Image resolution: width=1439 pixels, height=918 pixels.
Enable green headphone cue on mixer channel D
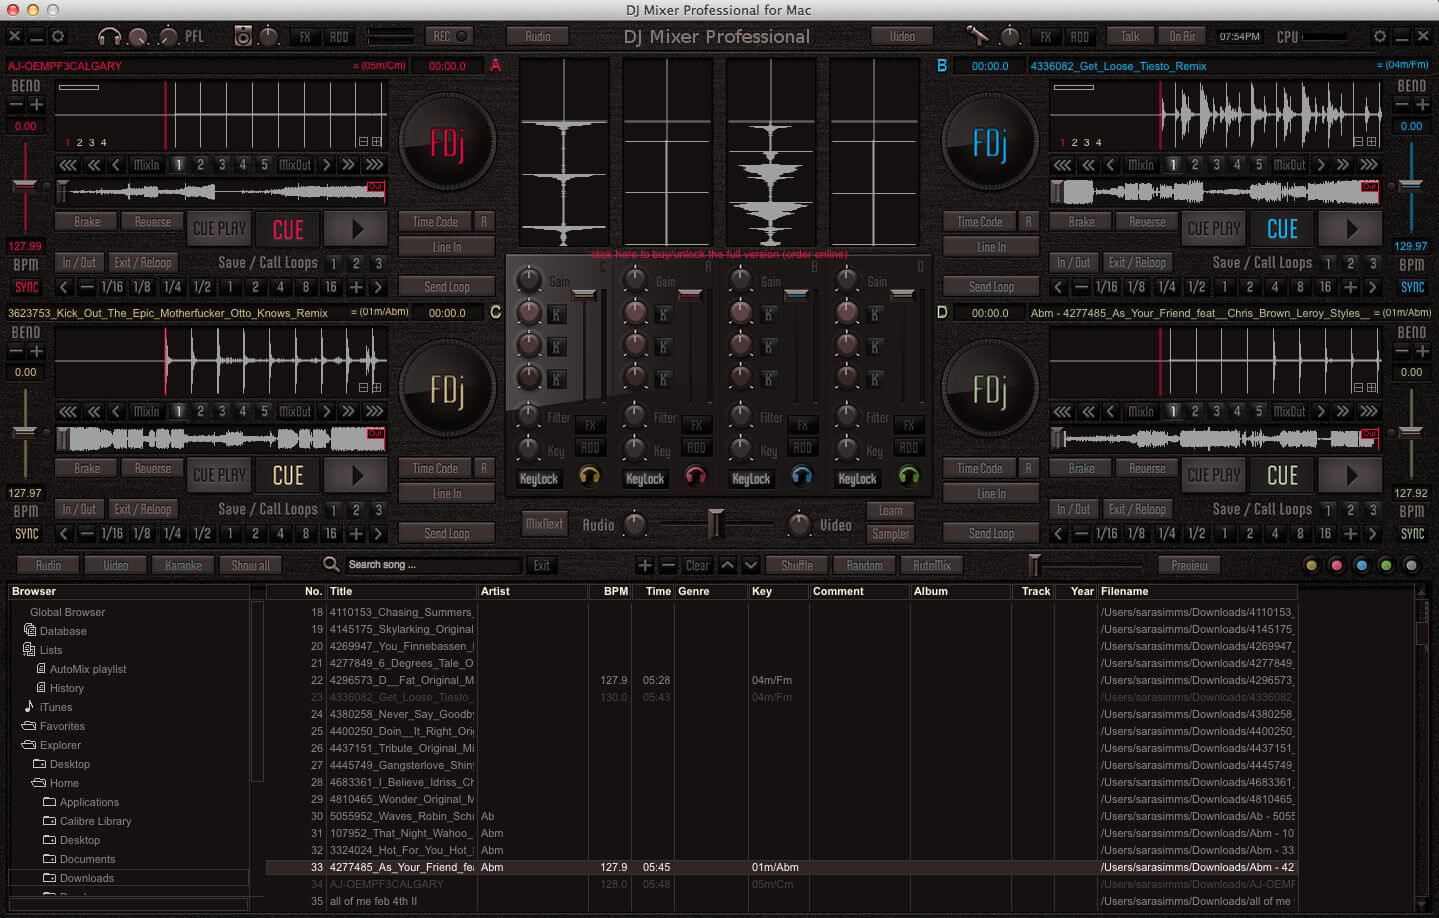click(x=908, y=476)
